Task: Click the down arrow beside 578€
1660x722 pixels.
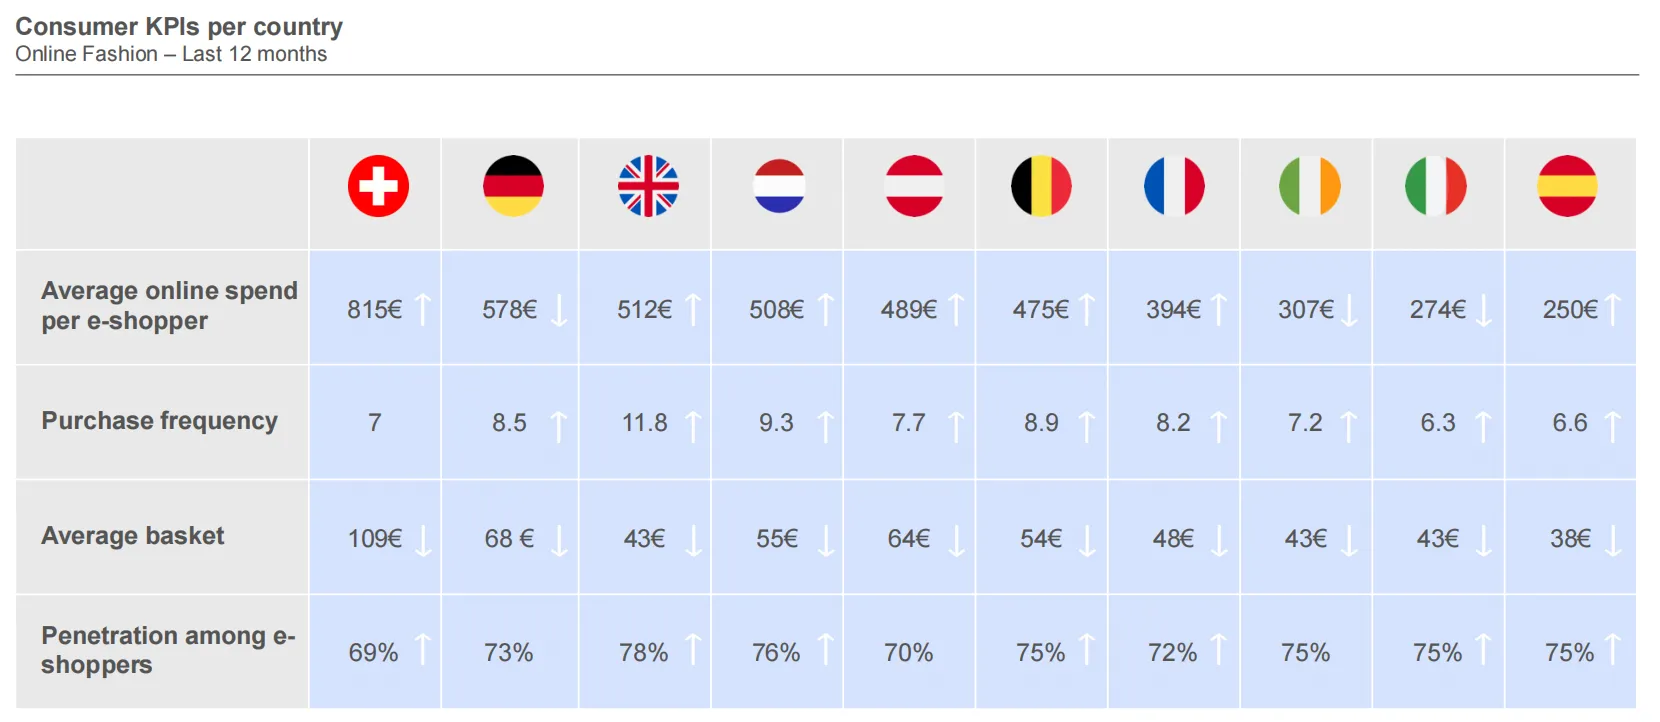Action: [x=559, y=309]
